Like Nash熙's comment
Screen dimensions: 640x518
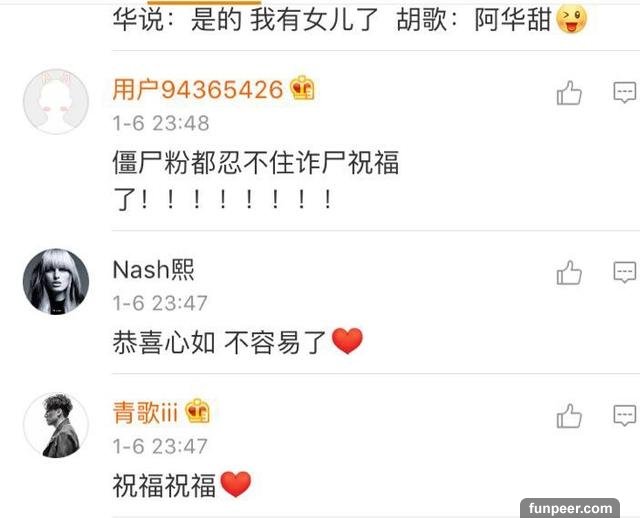click(569, 273)
